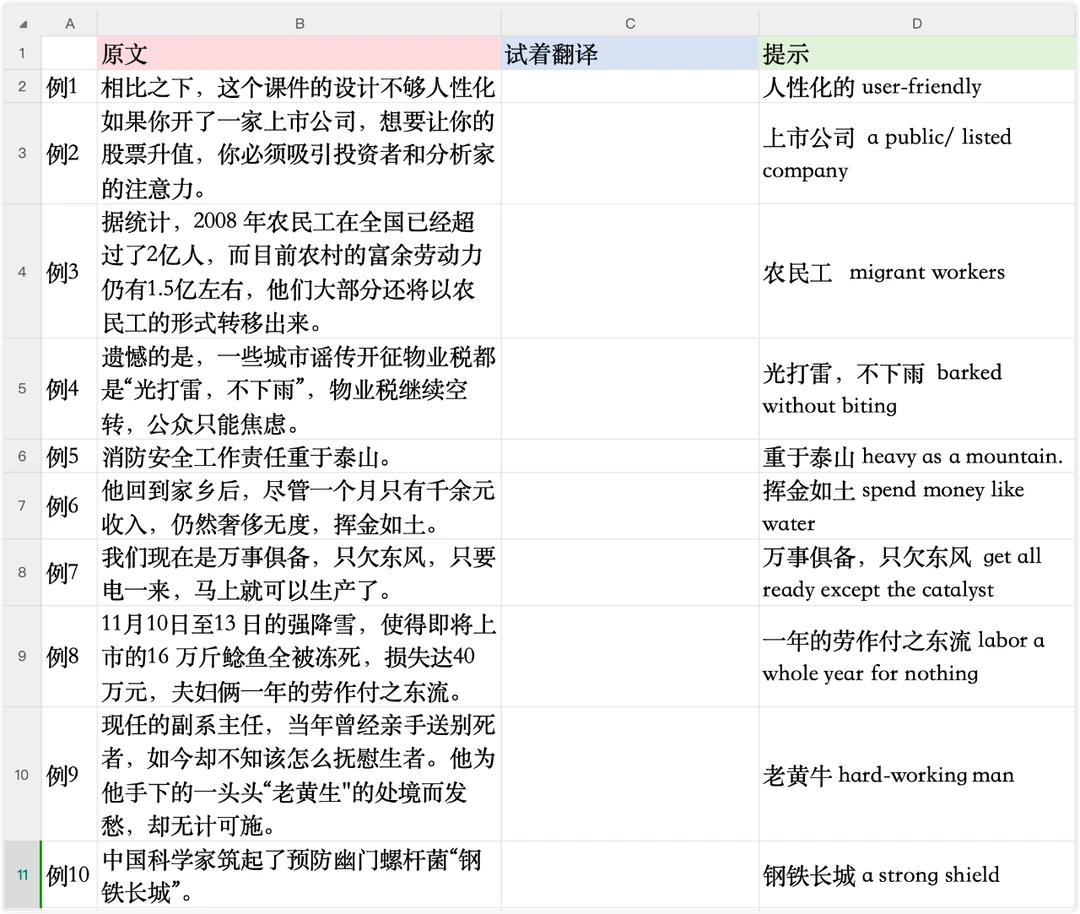Click the cell labeled 例1

click(x=69, y=87)
